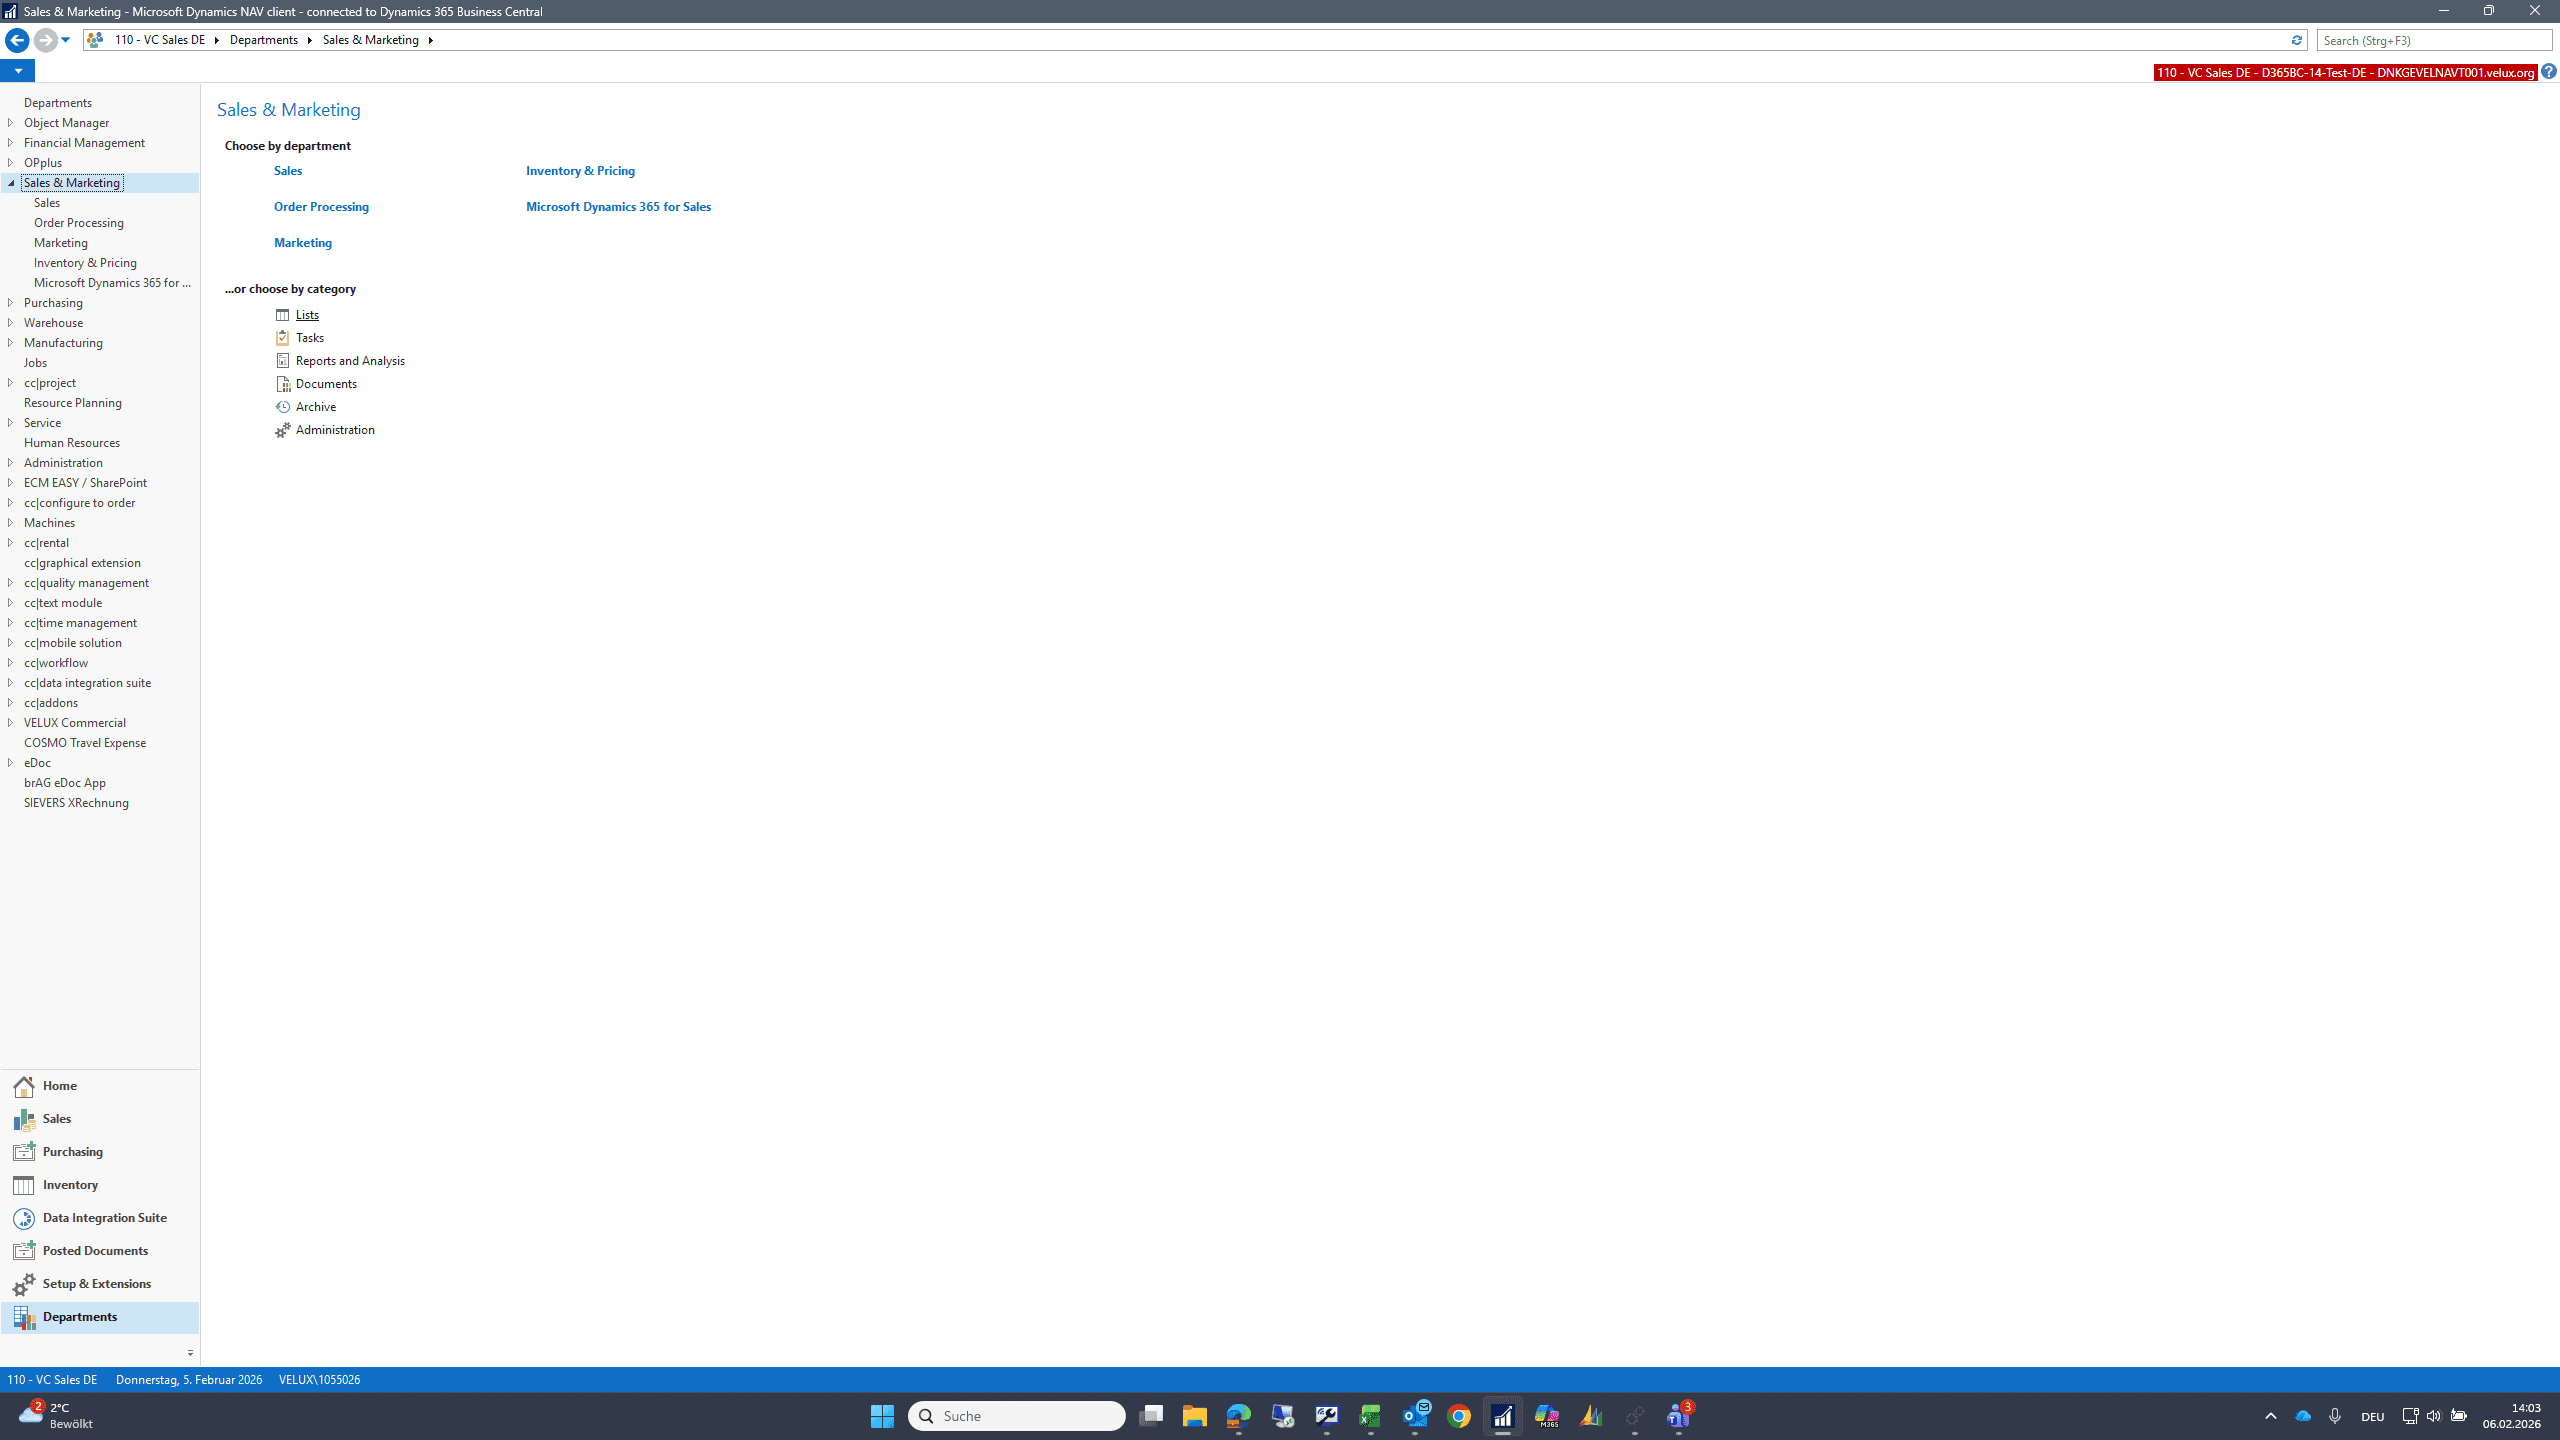Click the Administration gears icon
The image size is (2560, 1440).
point(283,430)
